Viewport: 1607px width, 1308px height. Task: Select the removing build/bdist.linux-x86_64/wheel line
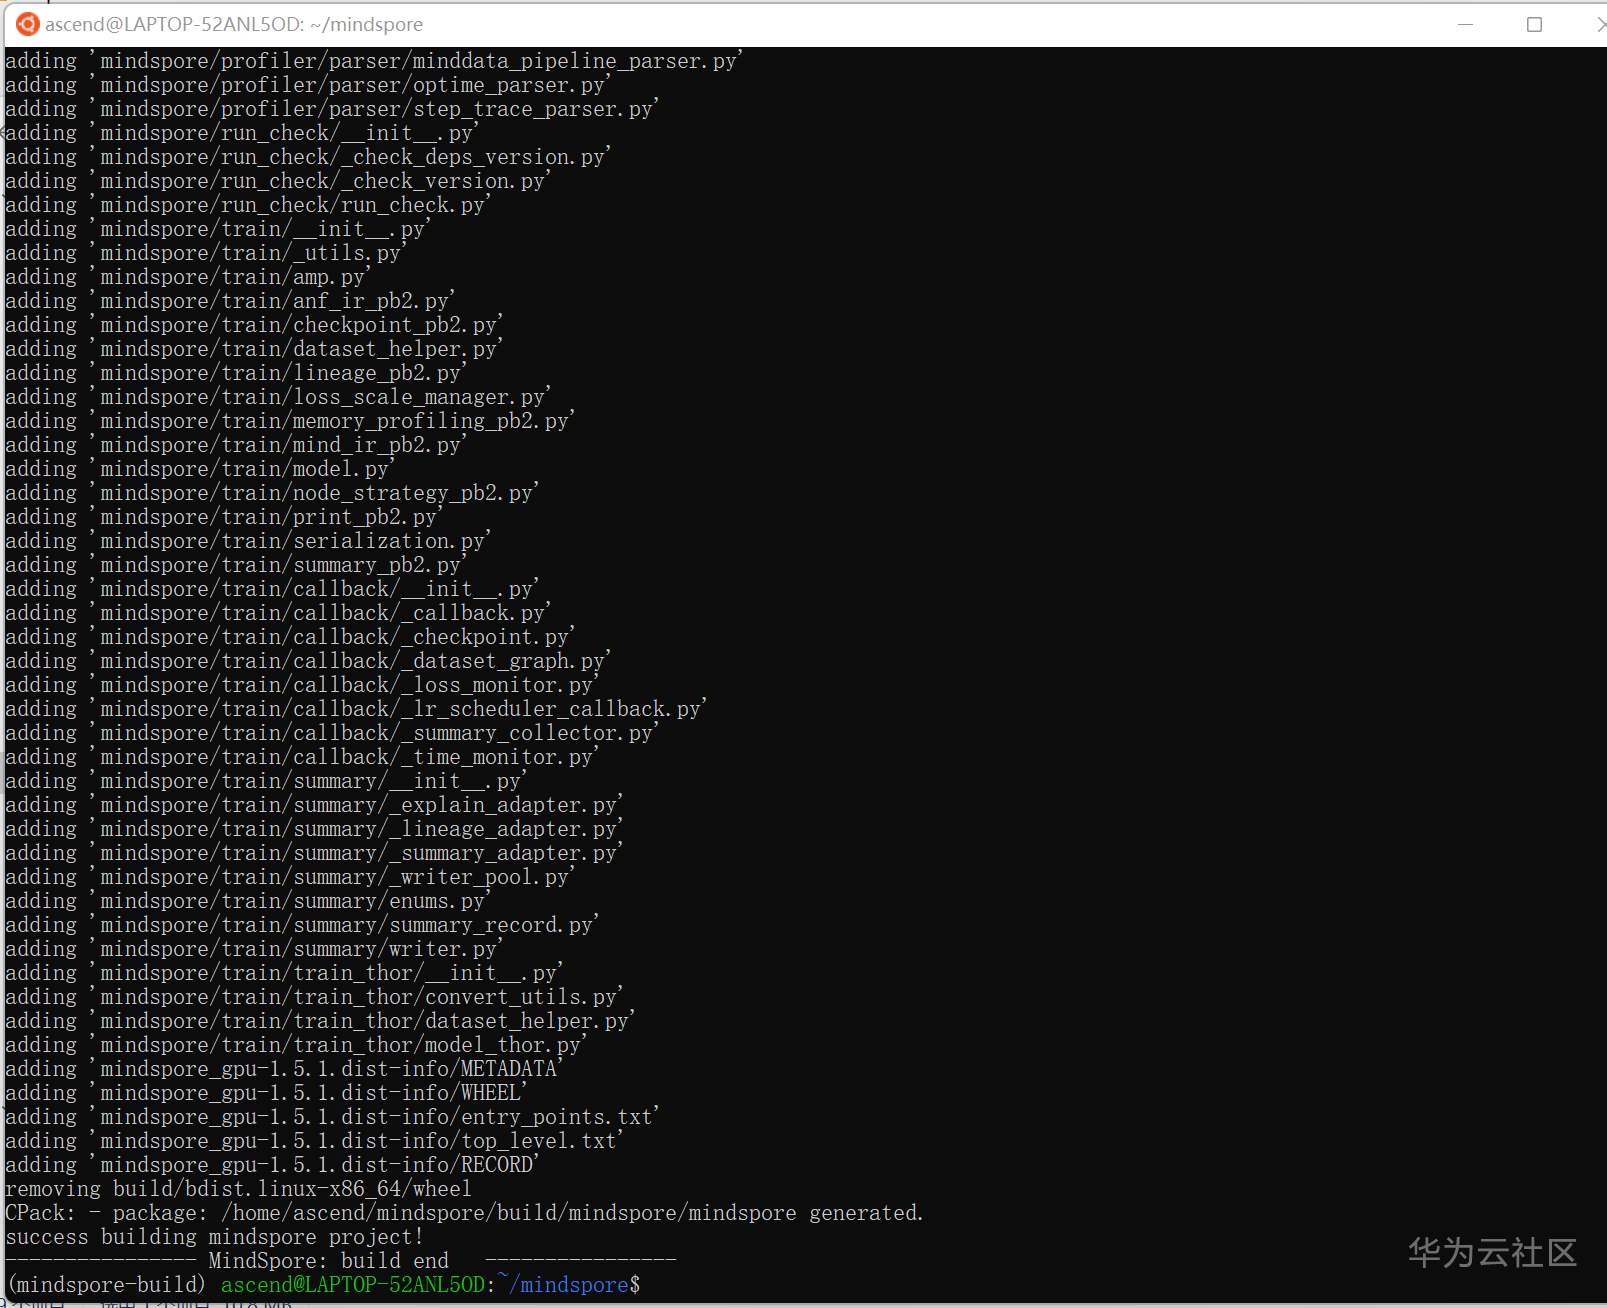pos(238,1189)
